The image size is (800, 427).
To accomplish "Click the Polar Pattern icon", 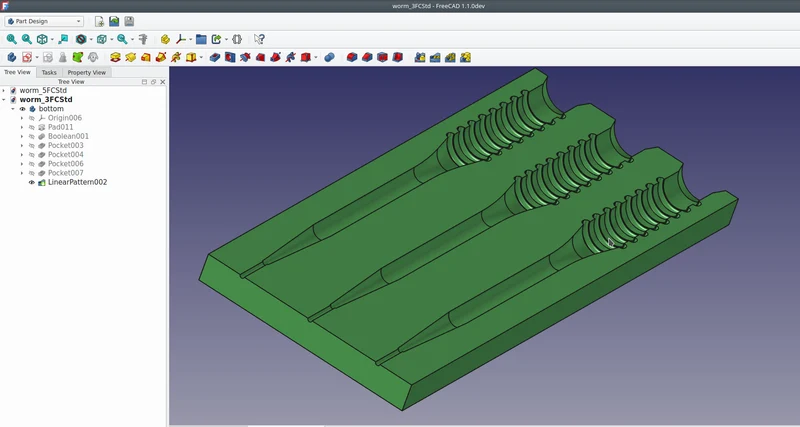I will tap(450, 57).
